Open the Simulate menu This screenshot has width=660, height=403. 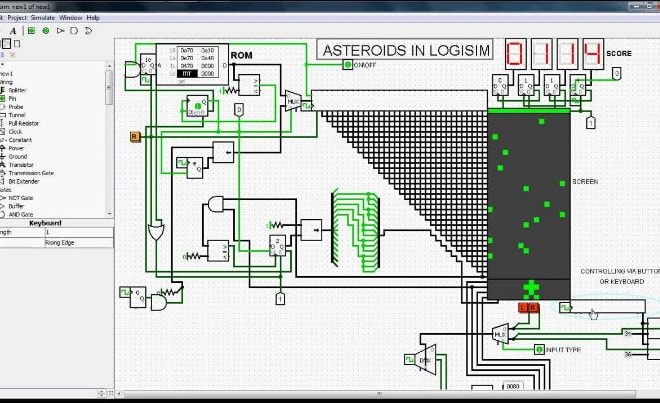pos(43,18)
